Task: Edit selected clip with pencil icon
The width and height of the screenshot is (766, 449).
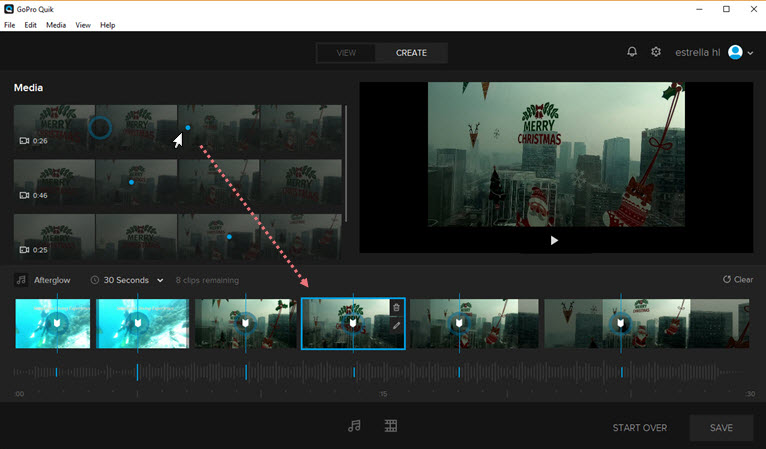Action: pyautogui.click(x=396, y=326)
